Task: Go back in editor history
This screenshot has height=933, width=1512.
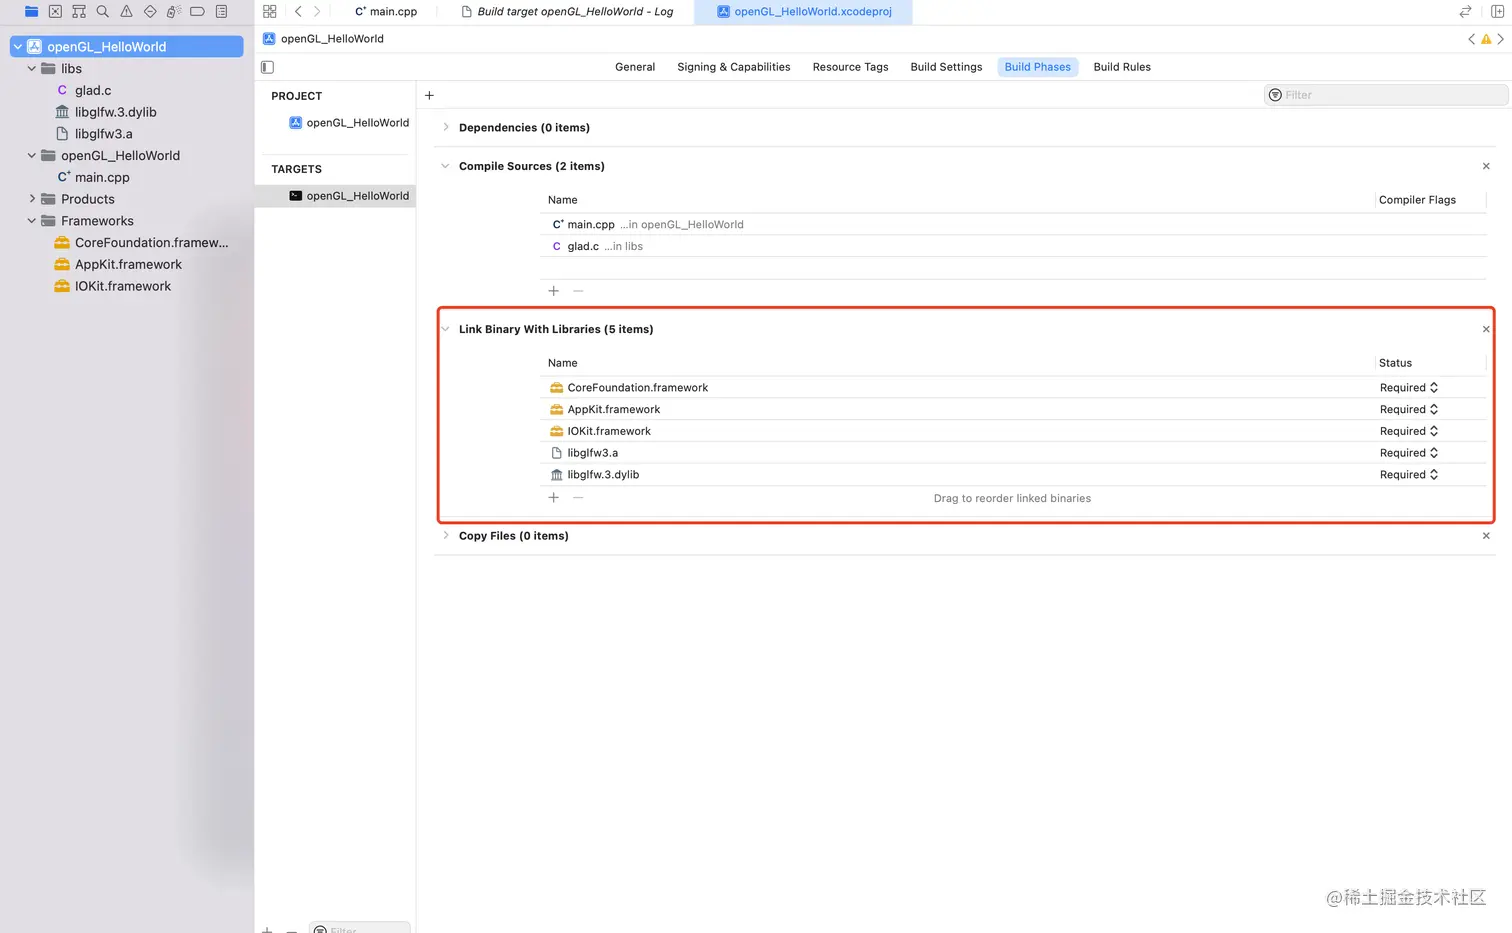Action: 298,12
